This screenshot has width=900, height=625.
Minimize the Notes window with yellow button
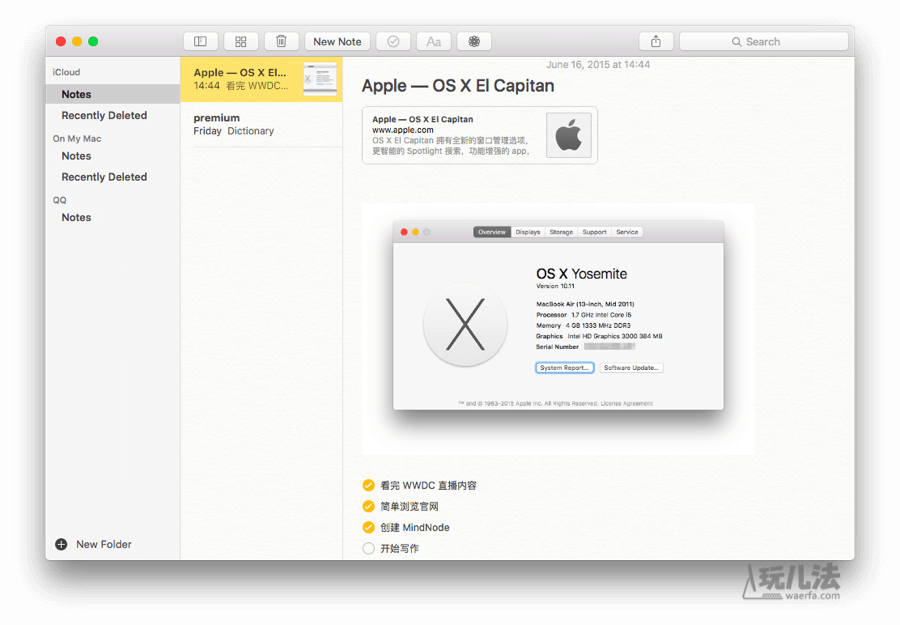[x=77, y=41]
